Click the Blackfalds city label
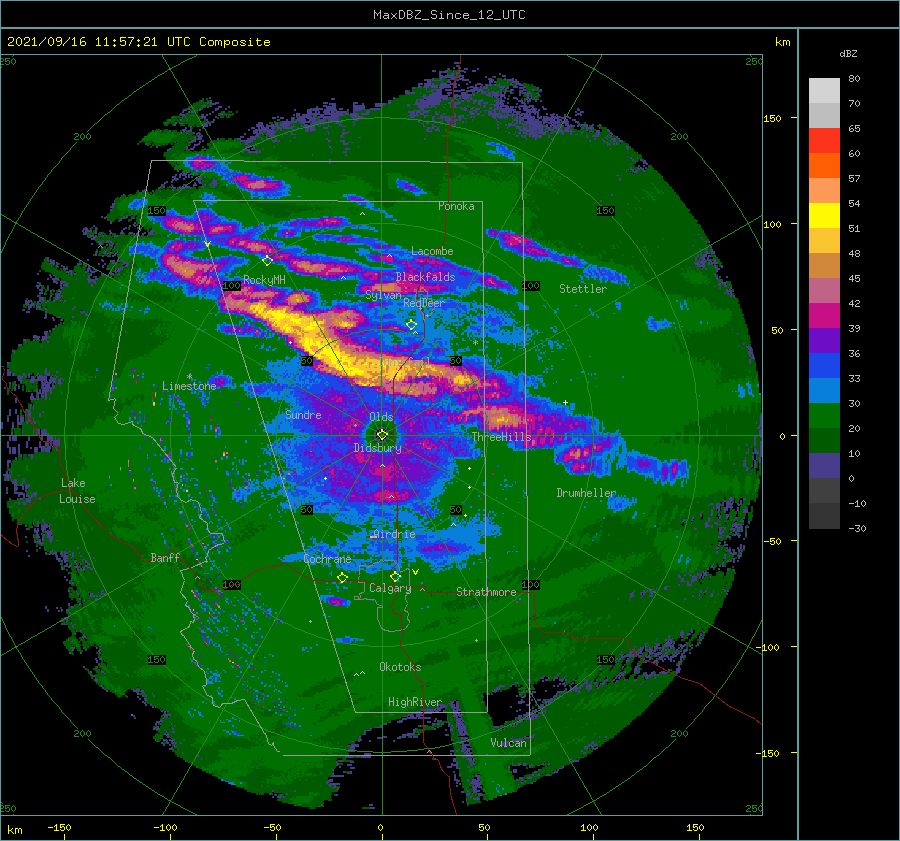The height and width of the screenshot is (841, 900). click(425, 277)
